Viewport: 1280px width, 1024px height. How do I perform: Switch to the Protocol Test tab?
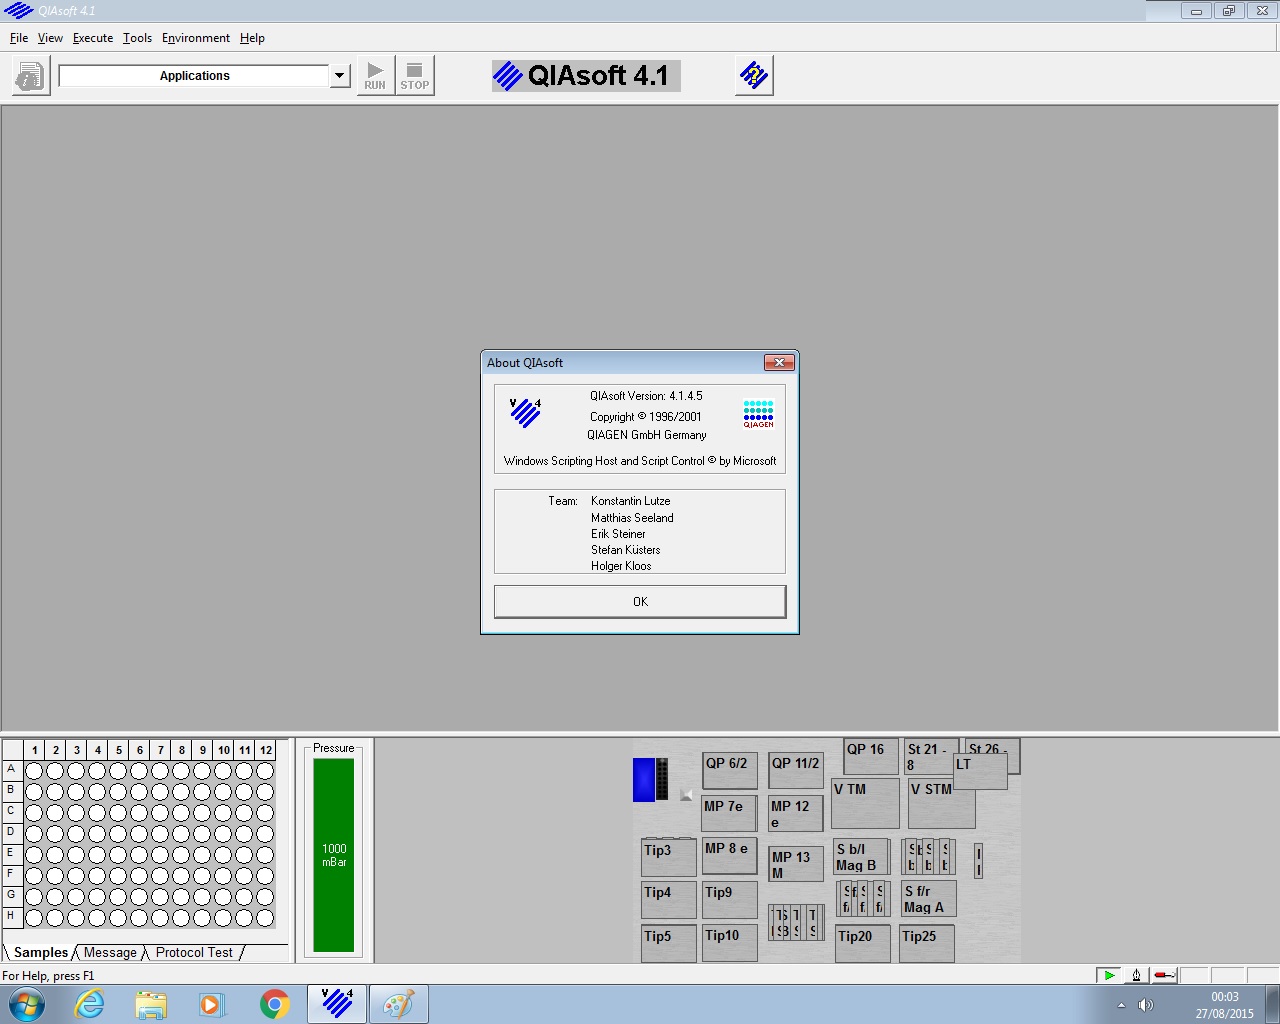click(194, 953)
